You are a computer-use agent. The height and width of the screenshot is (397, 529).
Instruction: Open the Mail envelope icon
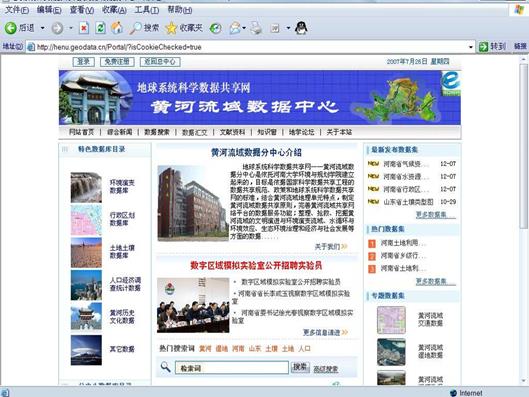pyautogui.click(x=235, y=28)
